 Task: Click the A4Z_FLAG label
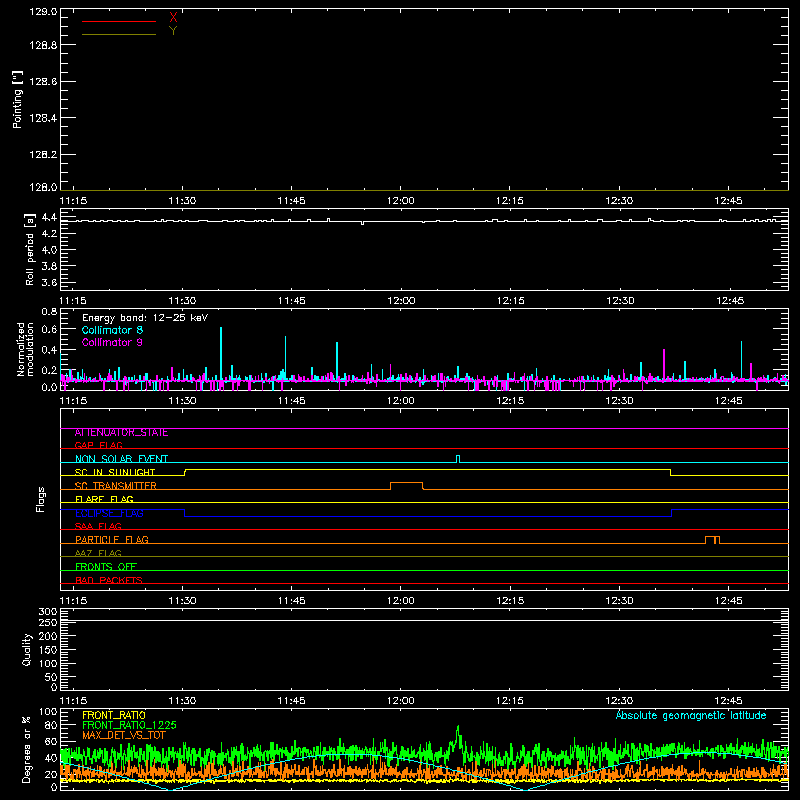tap(98, 553)
